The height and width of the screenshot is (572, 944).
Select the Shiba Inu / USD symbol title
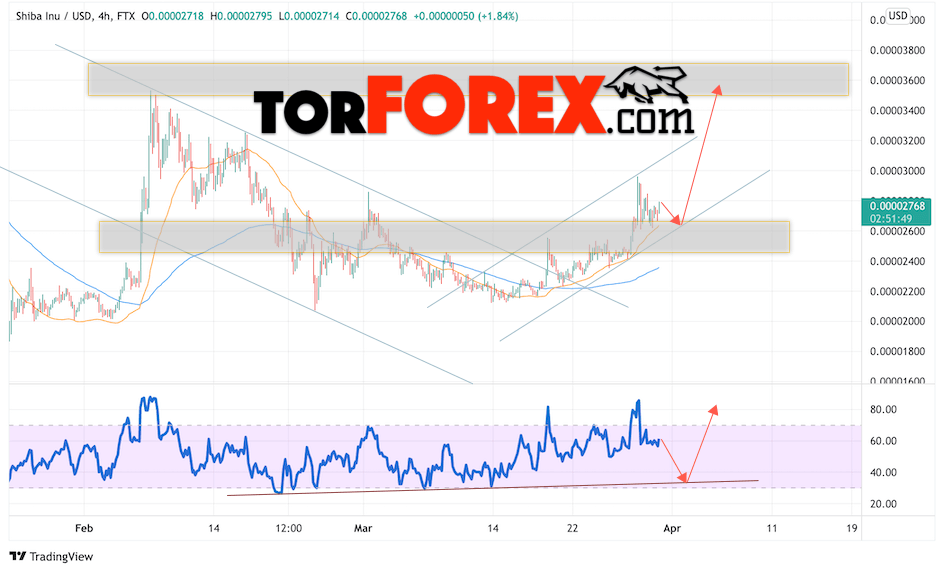[x=54, y=16]
